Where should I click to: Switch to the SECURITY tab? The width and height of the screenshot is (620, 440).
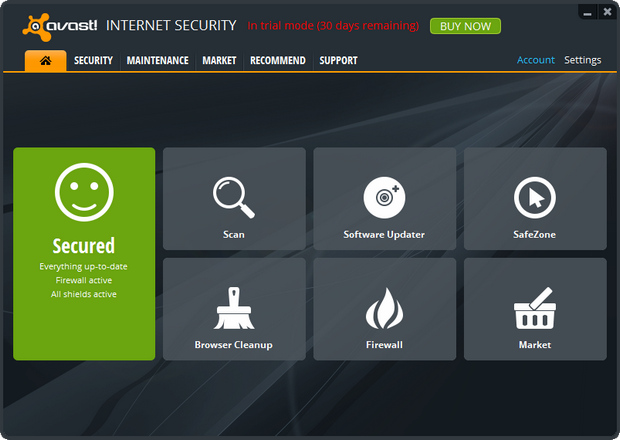93,60
